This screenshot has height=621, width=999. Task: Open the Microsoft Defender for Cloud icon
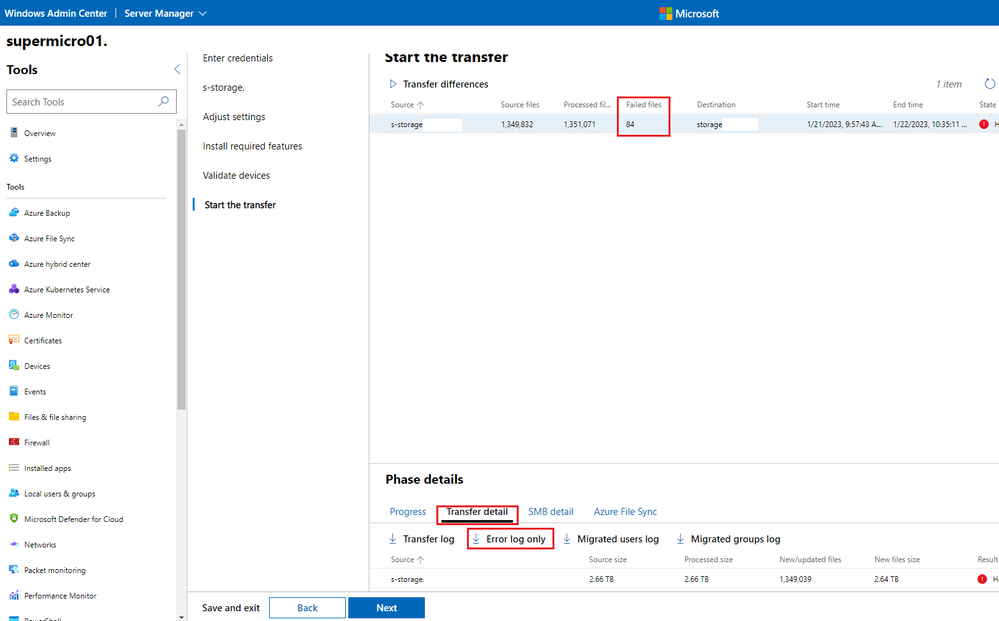click(x=14, y=518)
